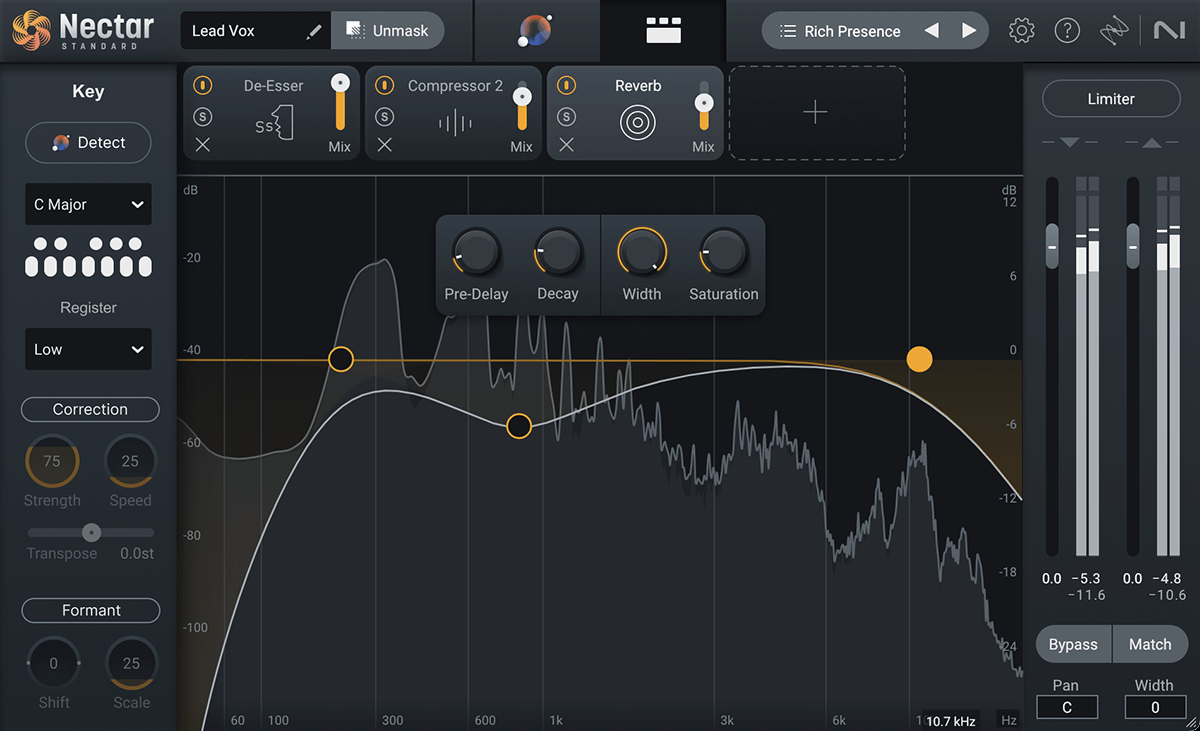Toggle the De-Esser power button
This screenshot has height=731, width=1200.
(203, 86)
